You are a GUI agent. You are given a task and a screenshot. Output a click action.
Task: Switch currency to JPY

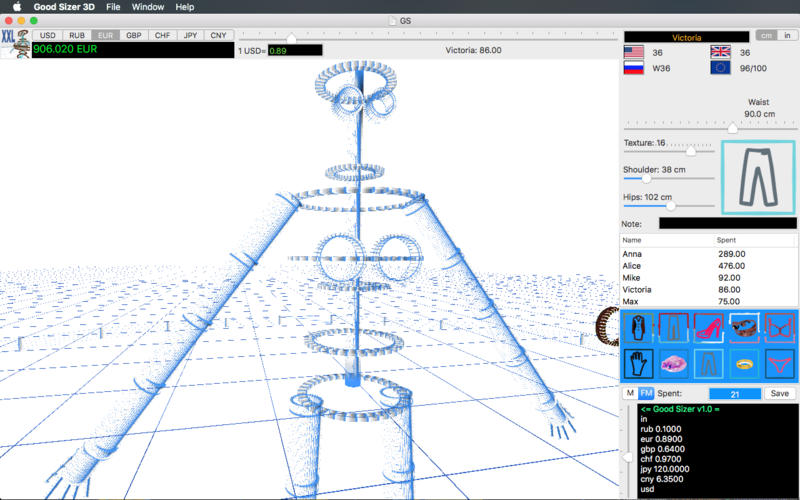190,35
